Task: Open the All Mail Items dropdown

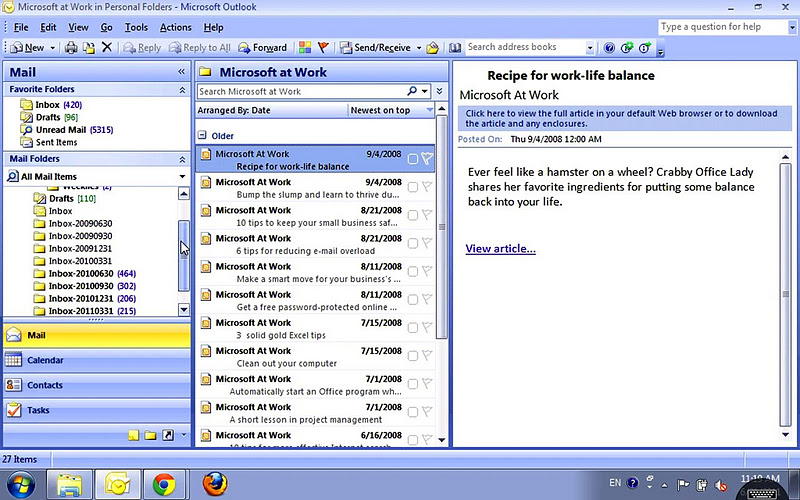Action: coord(182,177)
